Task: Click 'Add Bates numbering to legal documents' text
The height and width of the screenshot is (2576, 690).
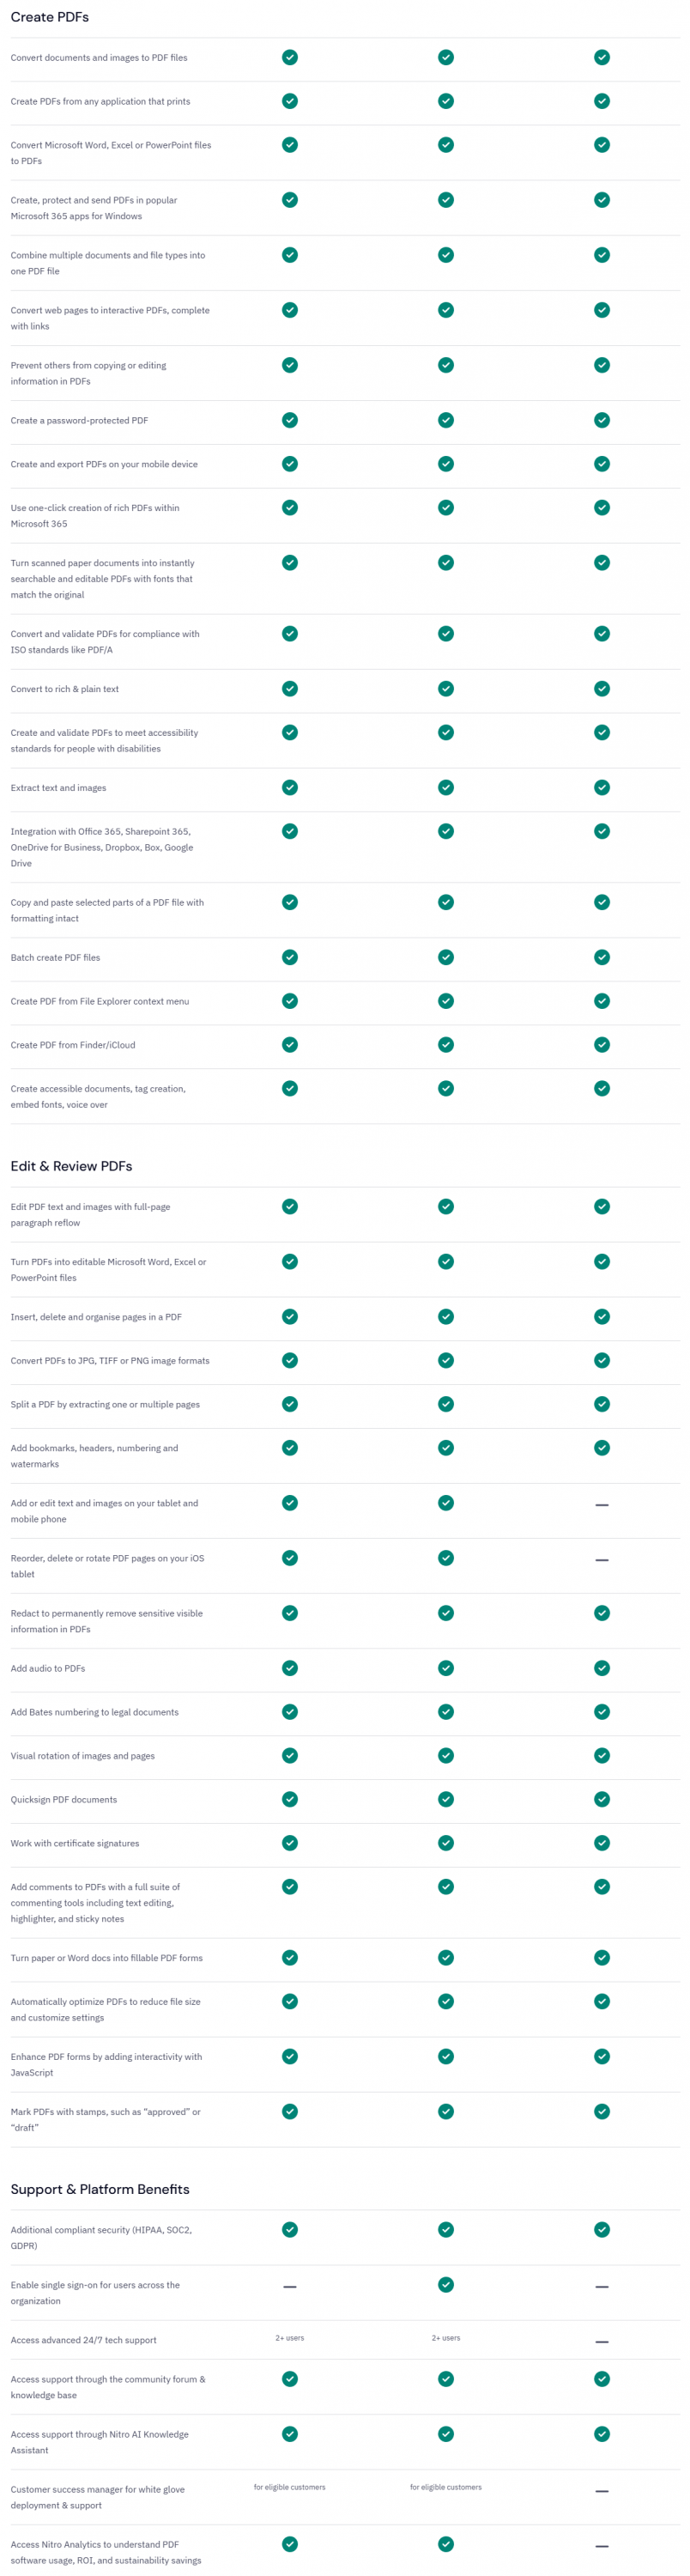Action: [x=95, y=1712]
